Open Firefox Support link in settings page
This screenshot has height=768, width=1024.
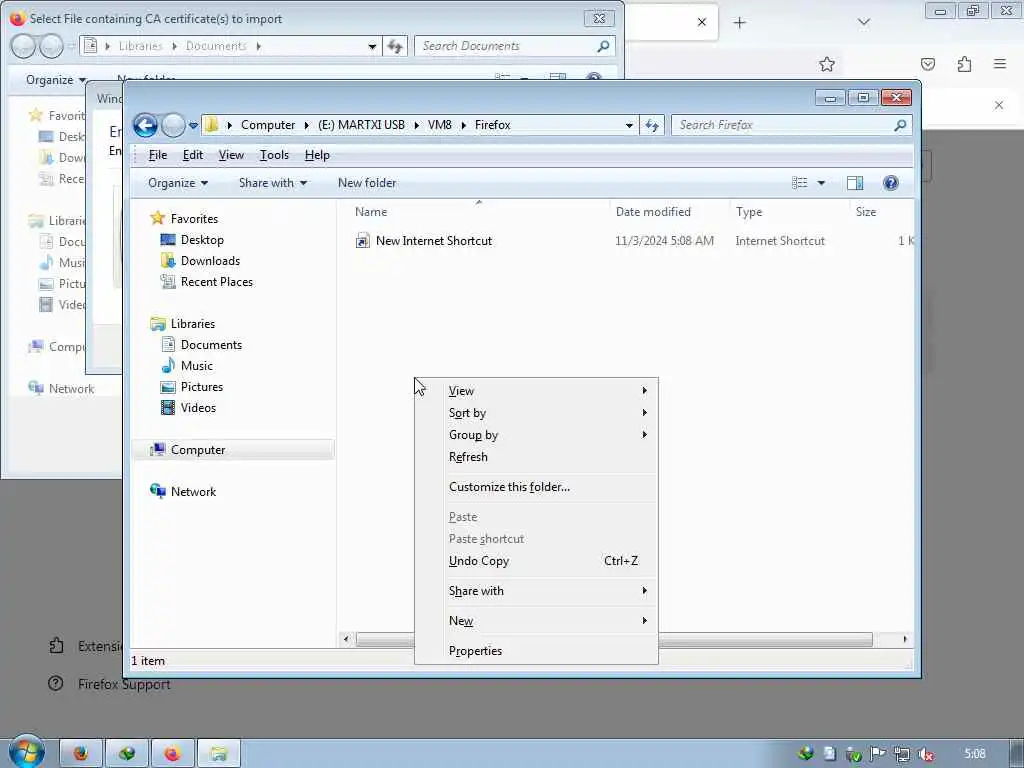pyautogui.click(x=124, y=684)
